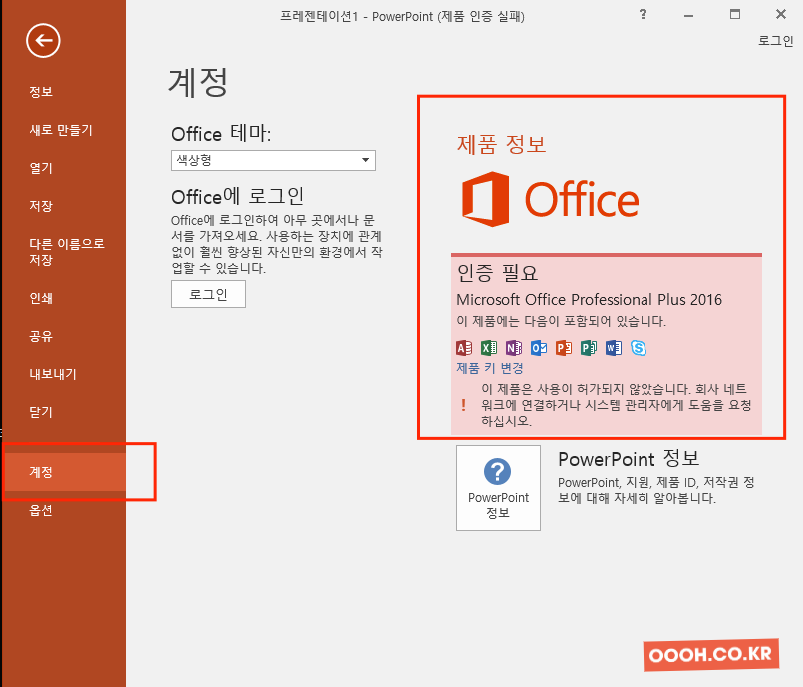Image resolution: width=803 pixels, height=687 pixels.
Task: Close the PowerPoint window
Action: click(x=780, y=14)
